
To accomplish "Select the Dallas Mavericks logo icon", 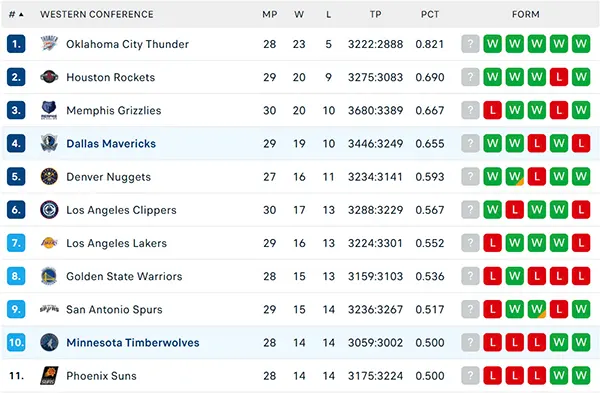I will point(49,144).
